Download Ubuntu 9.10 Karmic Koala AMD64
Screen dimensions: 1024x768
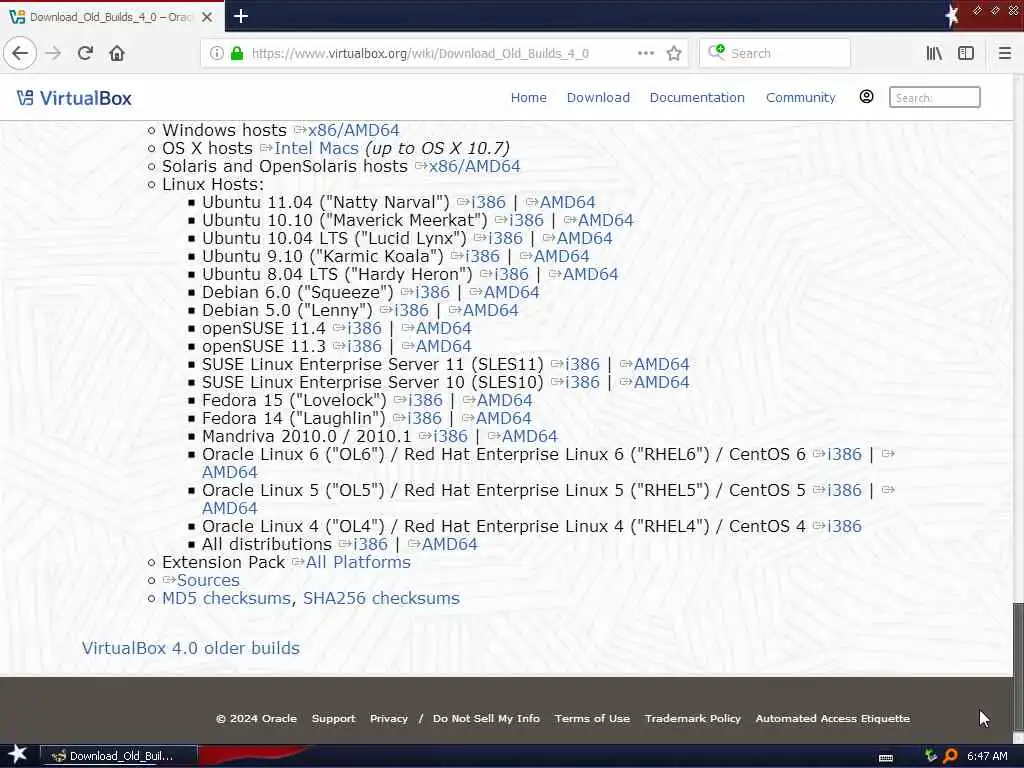562,256
